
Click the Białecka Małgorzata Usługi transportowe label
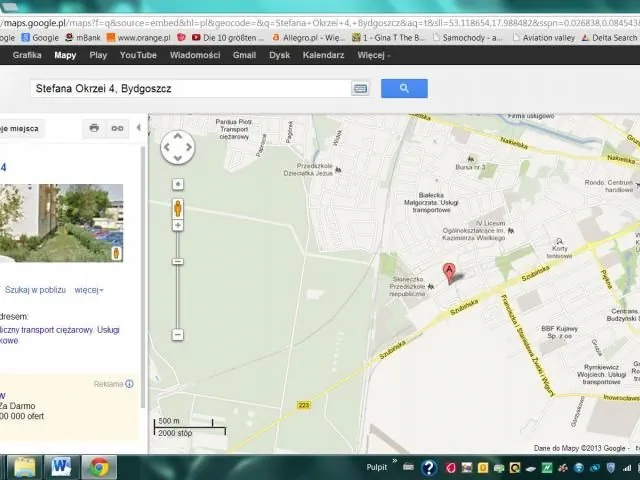pos(431,202)
